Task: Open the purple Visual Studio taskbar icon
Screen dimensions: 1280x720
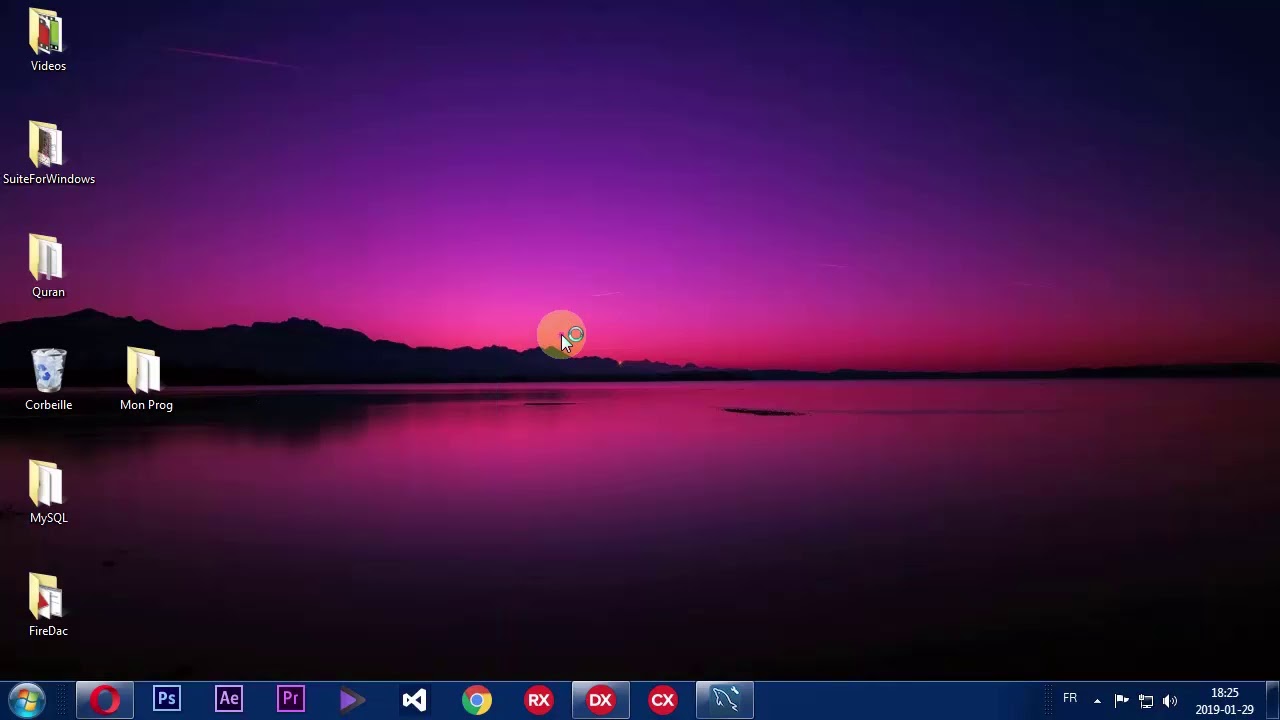Action: pos(353,700)
